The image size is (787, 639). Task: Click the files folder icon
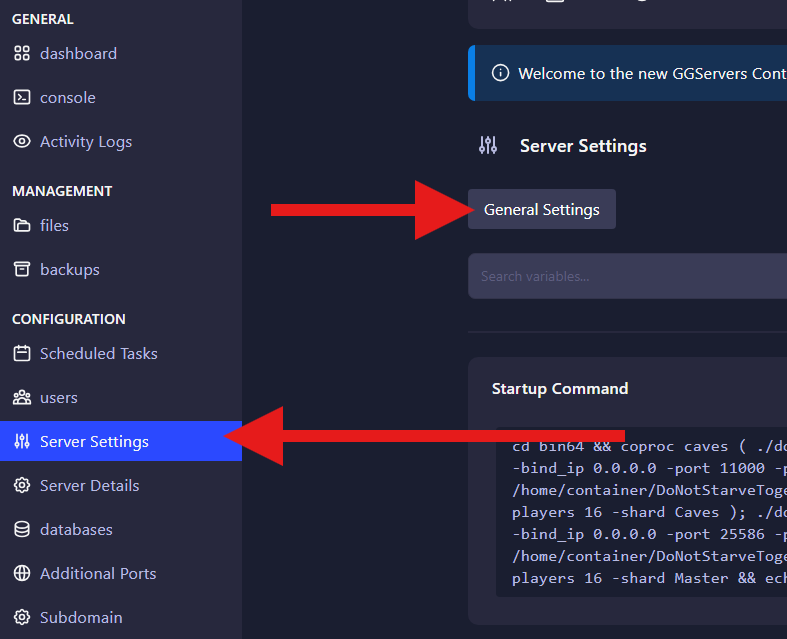pyautogui.click(x=21, y=226)
